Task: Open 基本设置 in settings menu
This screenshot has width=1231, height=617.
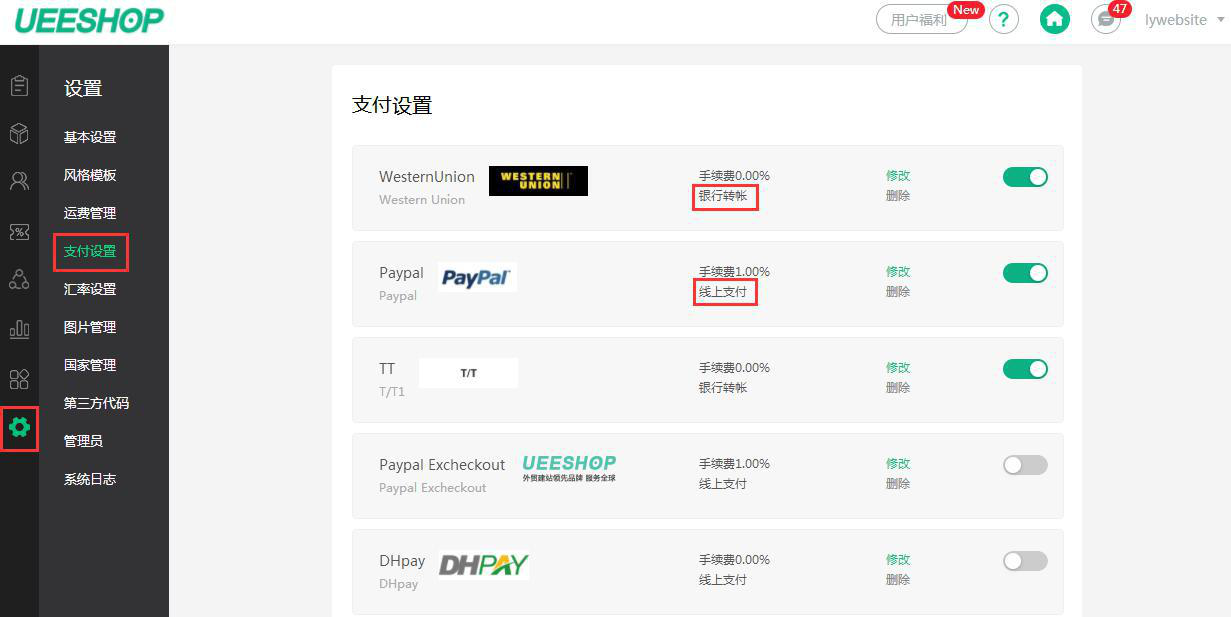Action: tap(90, 137)
